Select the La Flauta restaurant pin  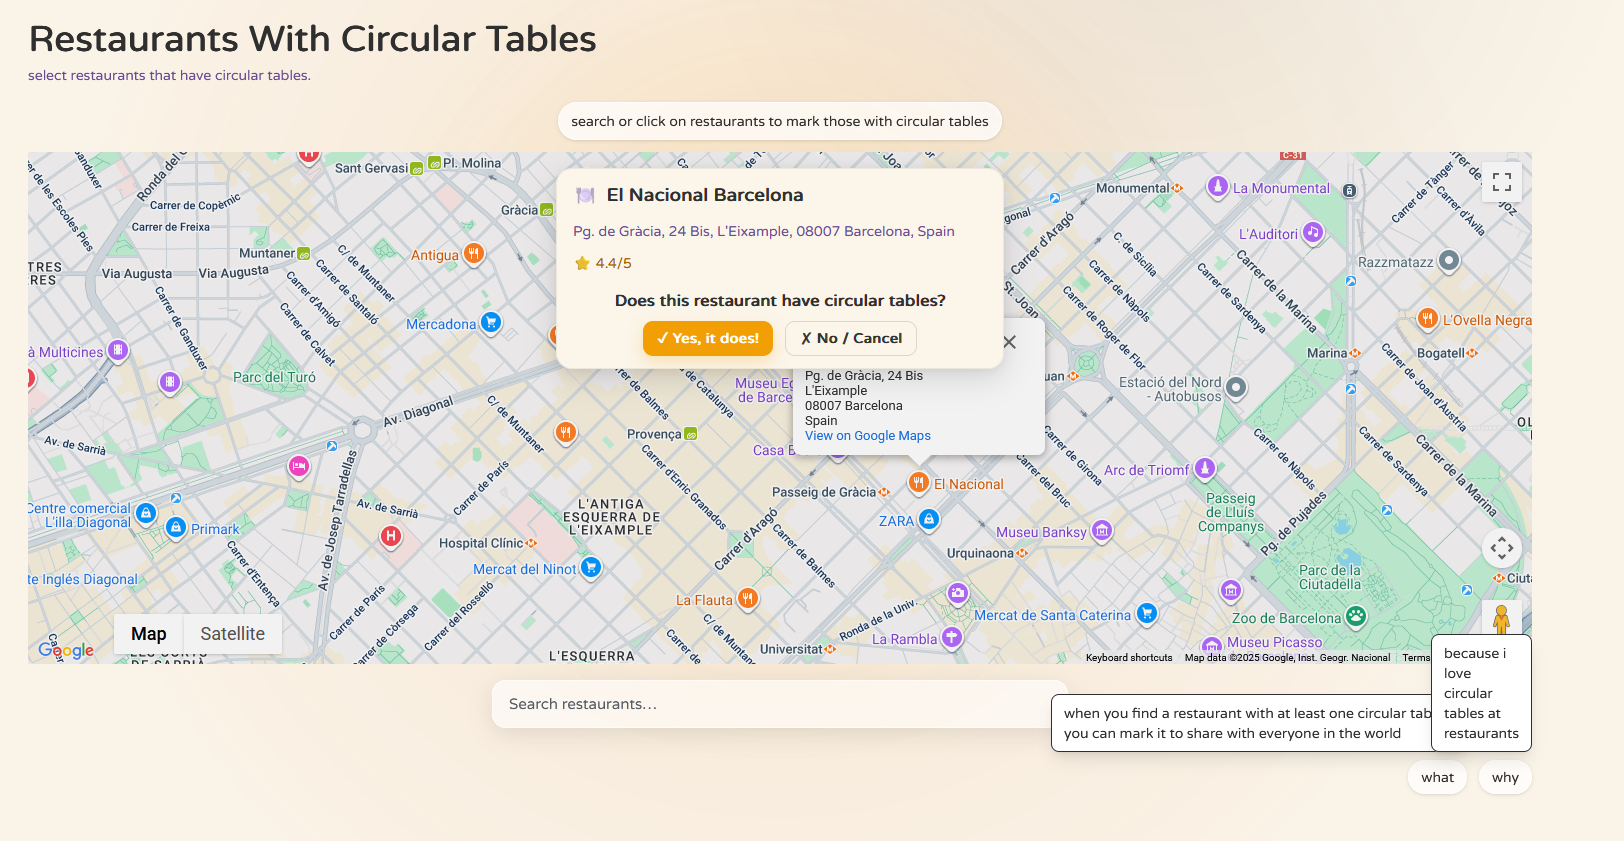coord(748,598)
